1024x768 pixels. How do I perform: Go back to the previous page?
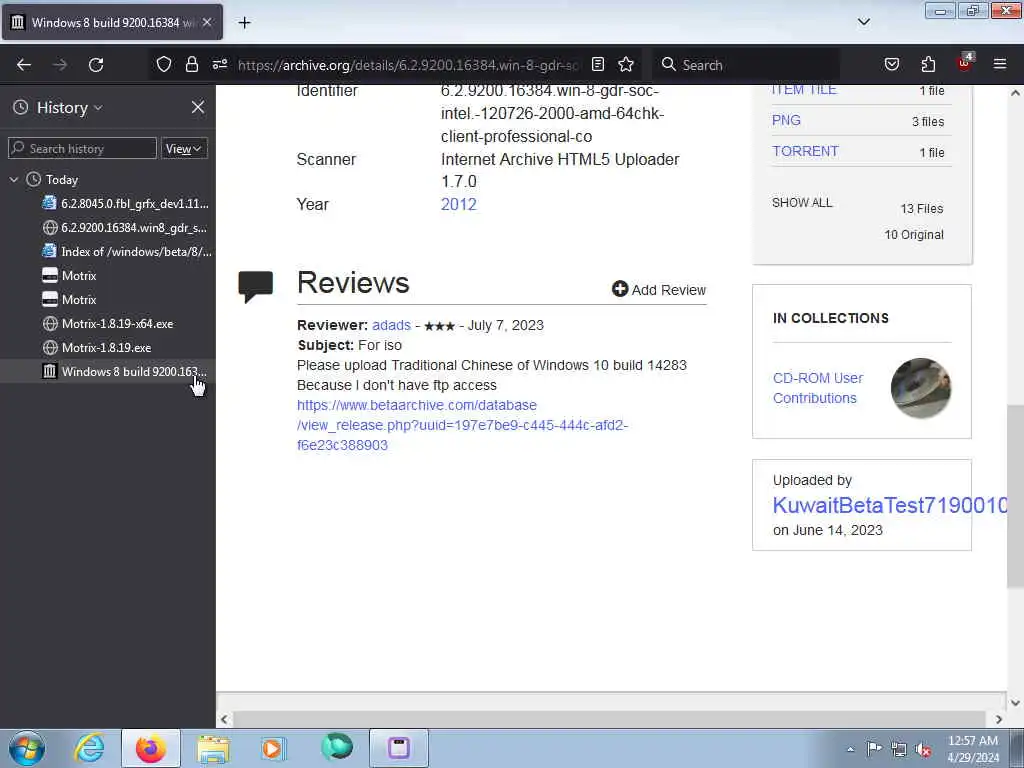coord(24,65)
